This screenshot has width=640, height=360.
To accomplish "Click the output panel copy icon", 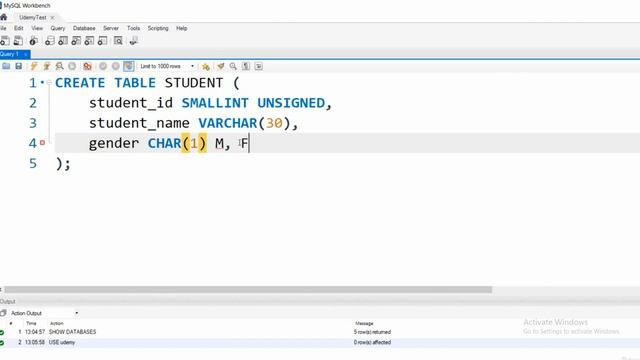I will [3, 313].
